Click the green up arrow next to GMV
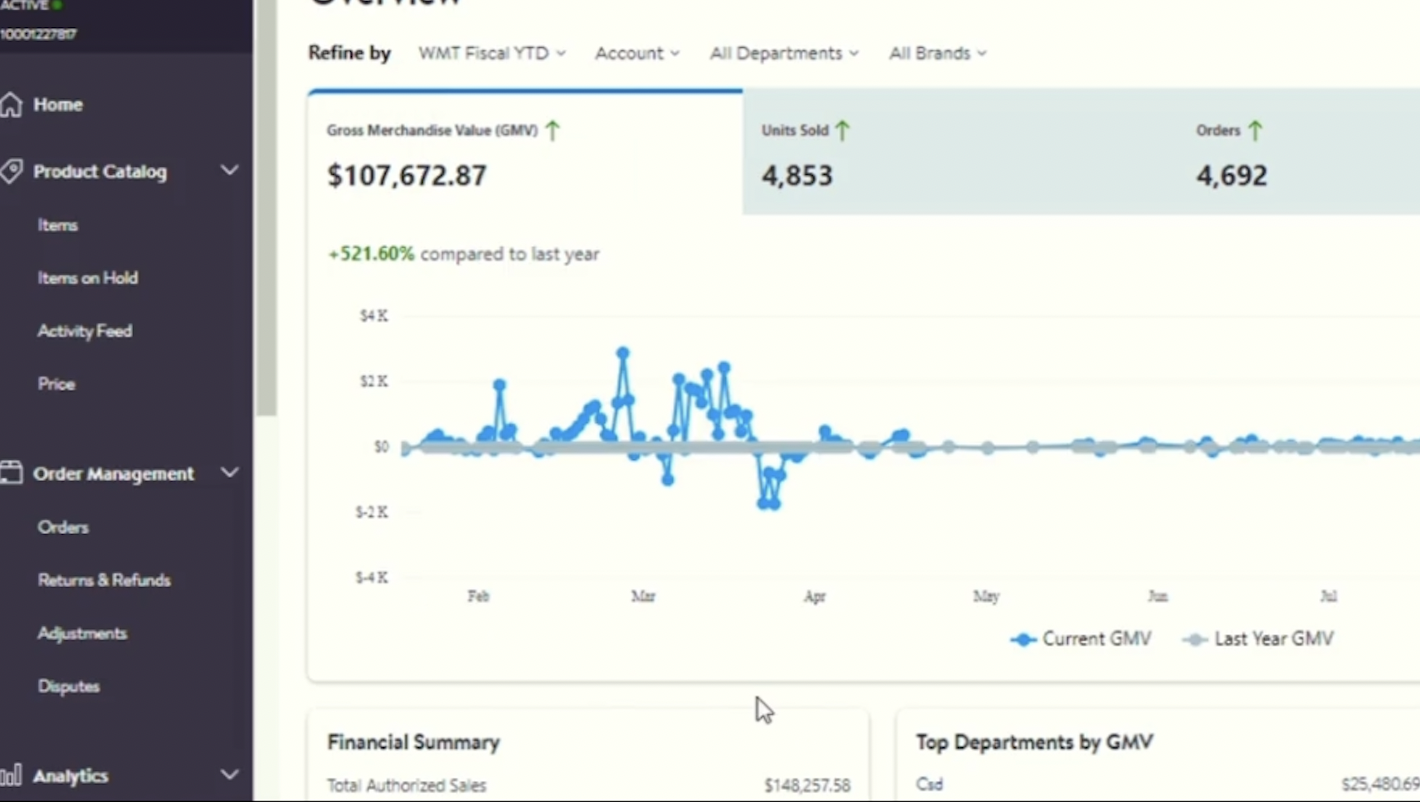This screenshot has width=1420, height=802. [x=552, y=130]
